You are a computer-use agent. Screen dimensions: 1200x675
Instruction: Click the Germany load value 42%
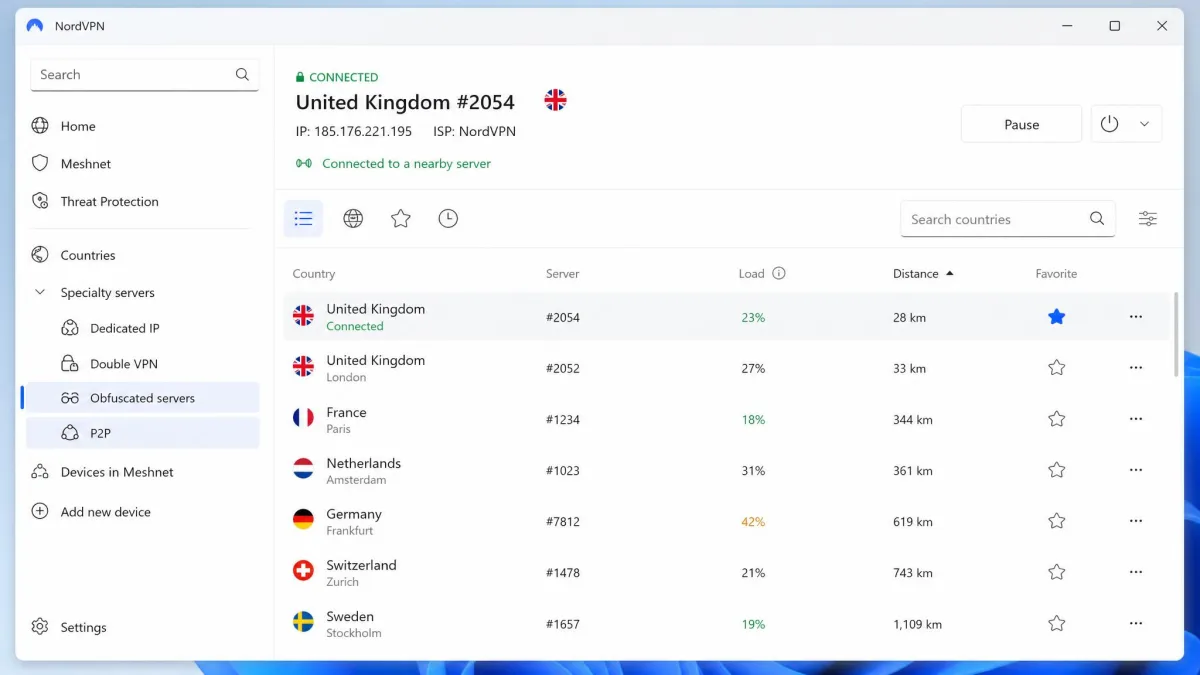pyautogui.click(x=753, y=522)
